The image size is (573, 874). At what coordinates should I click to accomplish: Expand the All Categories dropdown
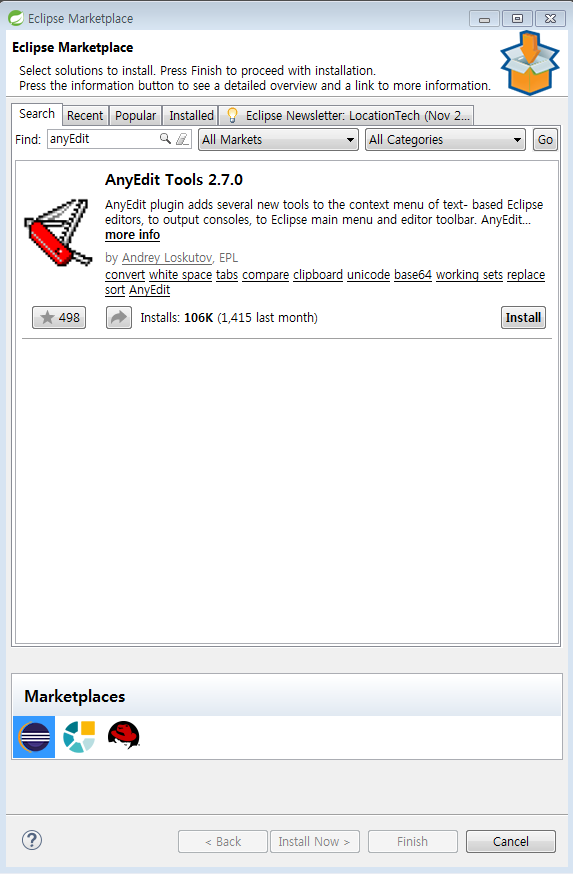445,139
